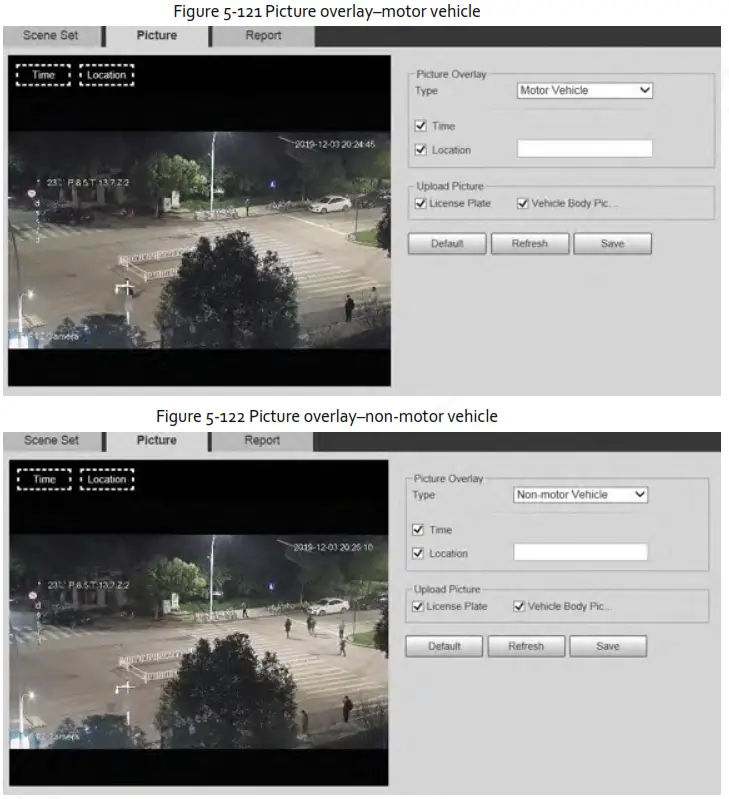Toggle License Plate checkbox in motor vehicle panel
Screen dimensions: 729x799
pyautogui.click(x=421, y=203)
